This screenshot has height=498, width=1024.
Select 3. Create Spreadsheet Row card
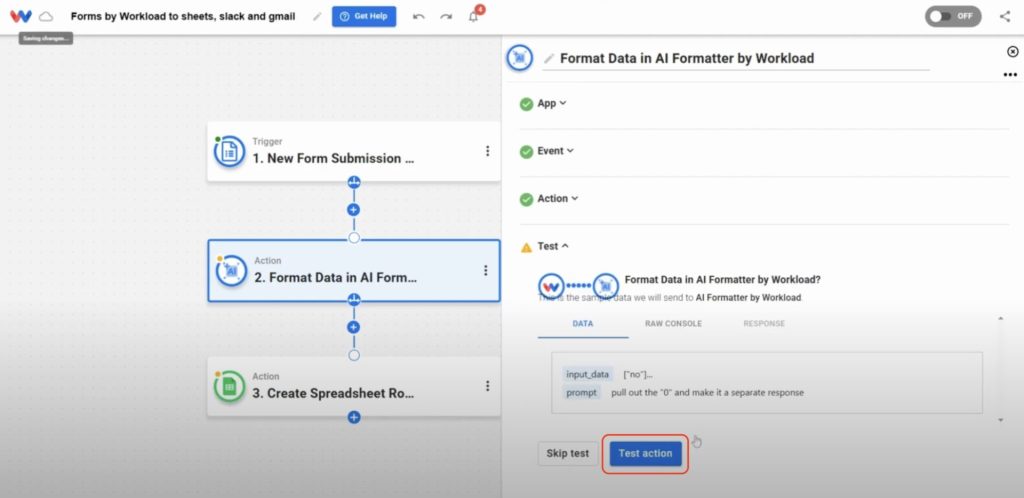point(354,386)
